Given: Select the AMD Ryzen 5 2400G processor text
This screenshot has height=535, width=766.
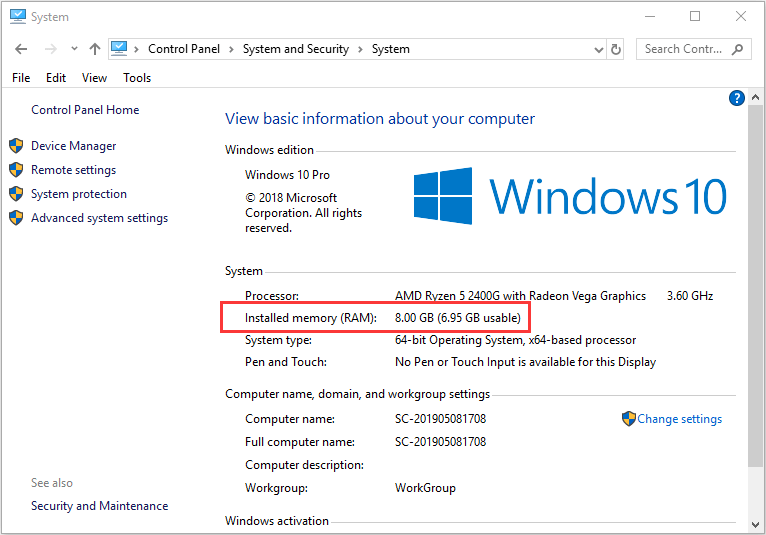Looking at the screenshot, I should coord(520,296).
